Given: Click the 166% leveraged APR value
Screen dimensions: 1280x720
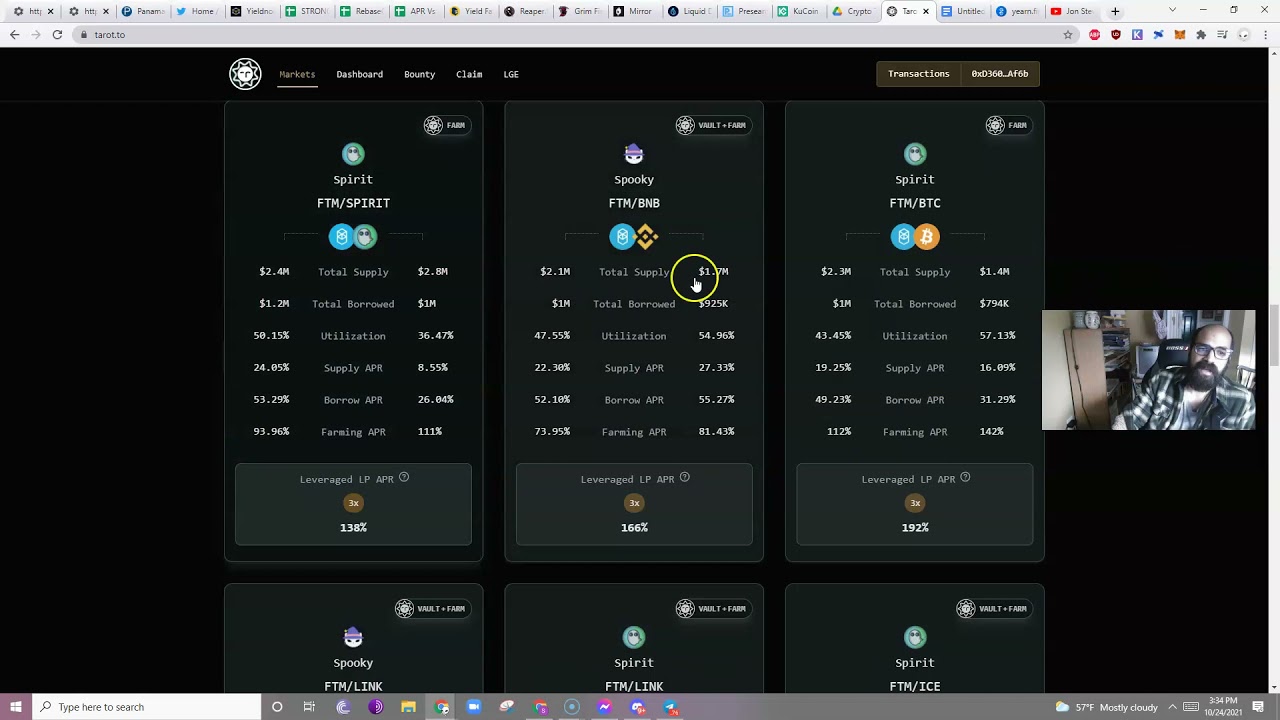Looking at the screenshot, I should click(x=634, y=527).
